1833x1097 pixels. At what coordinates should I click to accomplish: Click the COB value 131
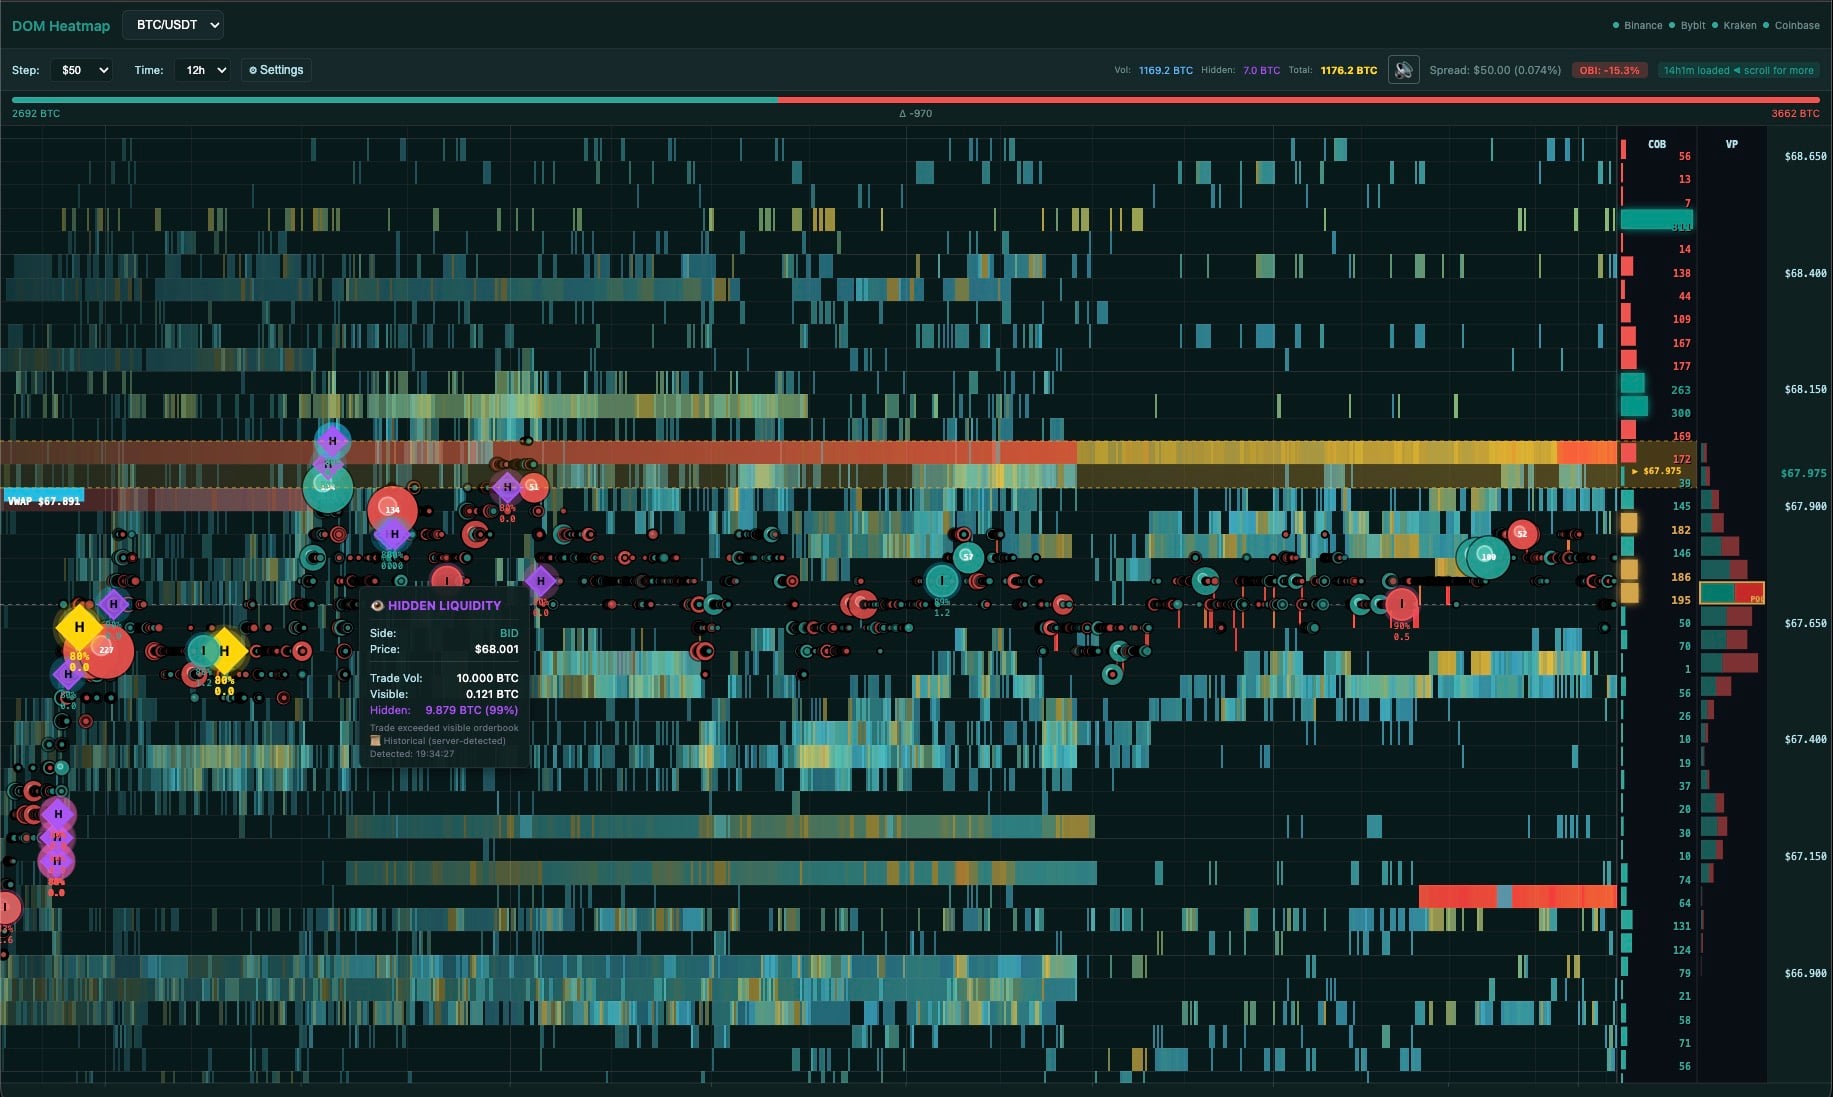click(1682, 926)
